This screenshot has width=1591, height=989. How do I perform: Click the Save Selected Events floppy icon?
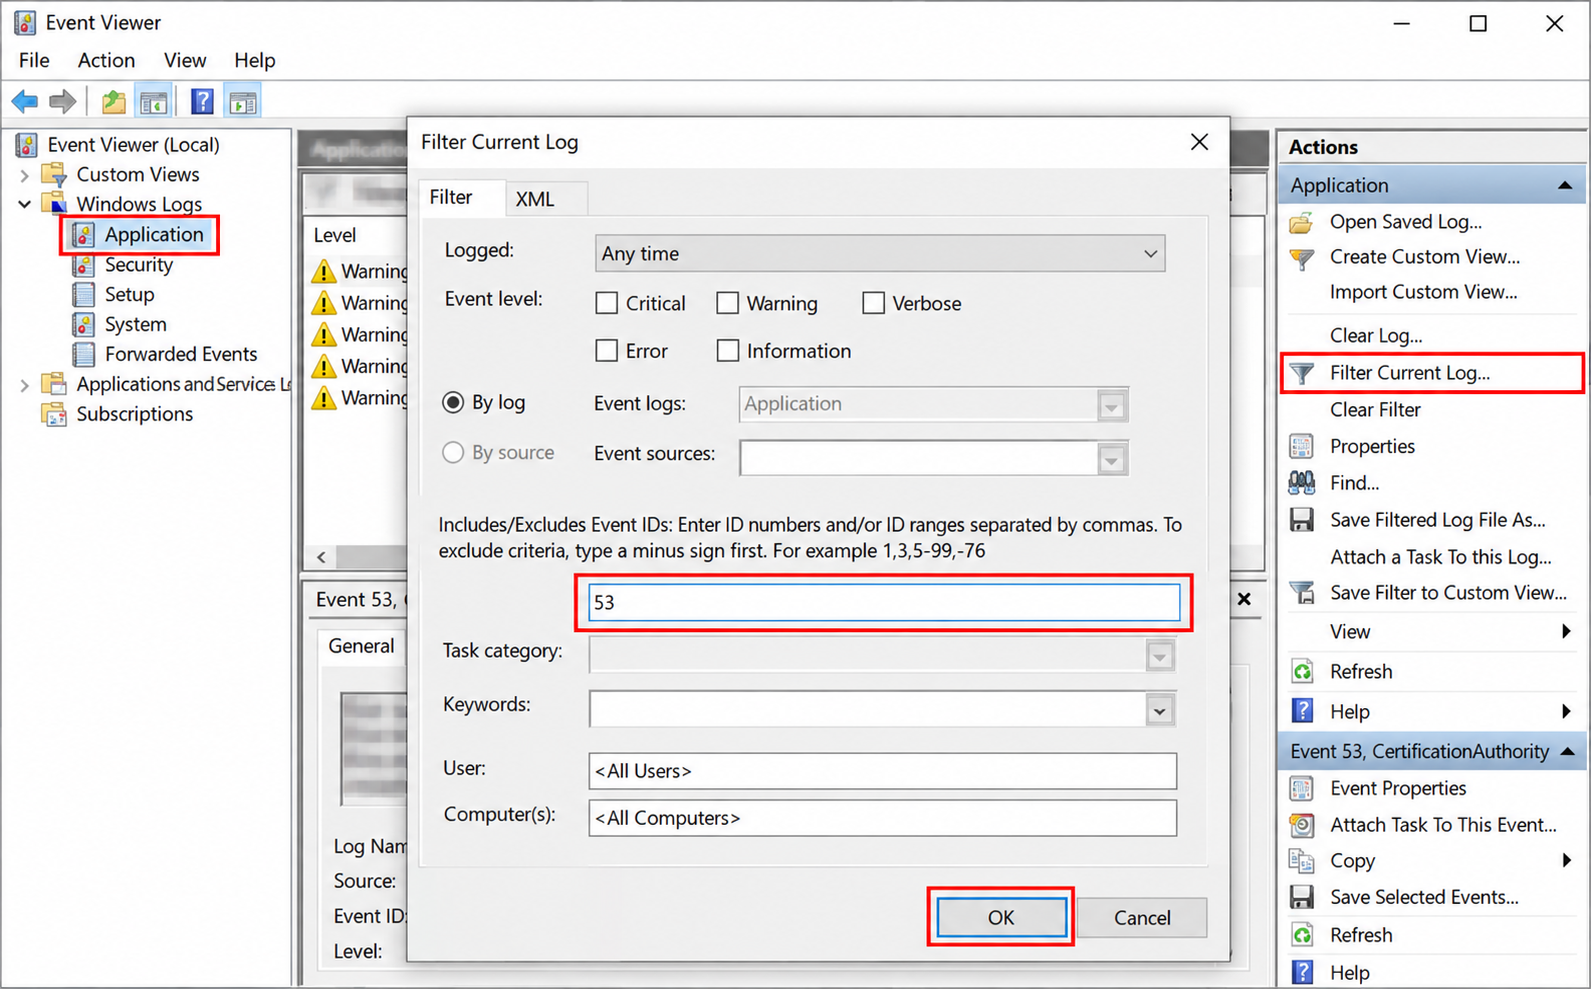coord(1301,897)
